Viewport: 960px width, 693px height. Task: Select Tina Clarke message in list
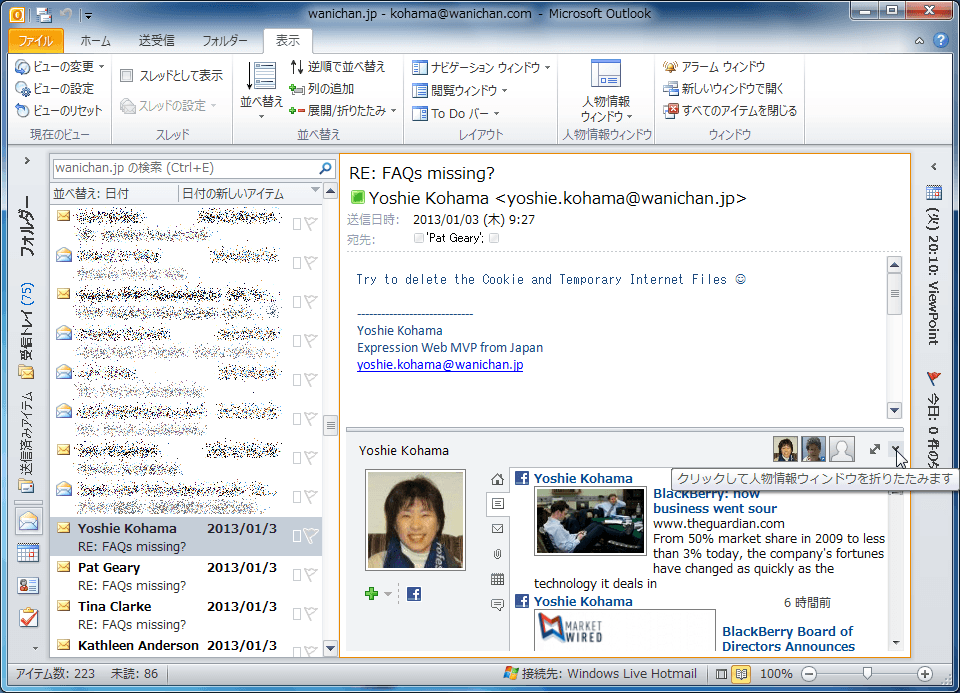186,615
